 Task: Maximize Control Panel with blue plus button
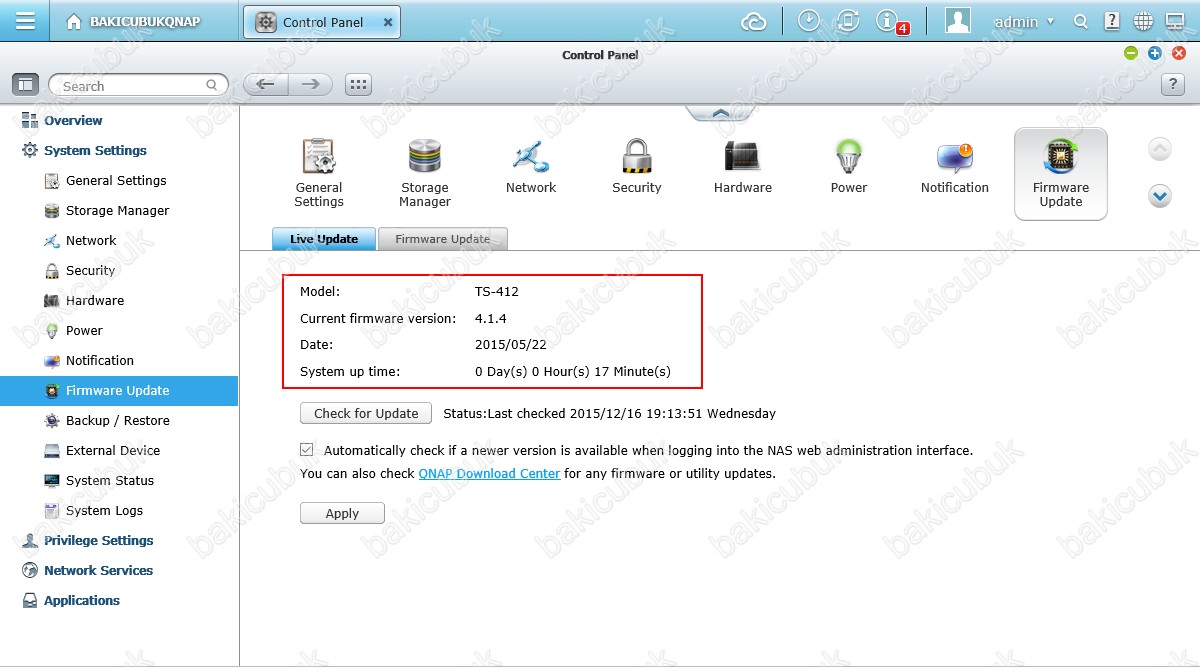[1154, 53]
